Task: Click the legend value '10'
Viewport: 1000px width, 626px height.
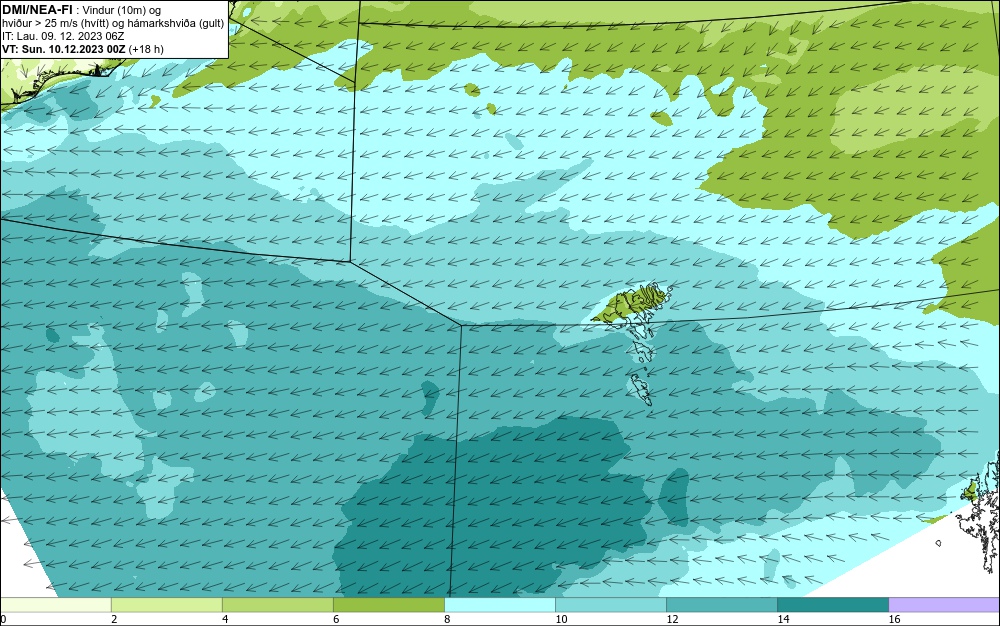Action: 561,619
